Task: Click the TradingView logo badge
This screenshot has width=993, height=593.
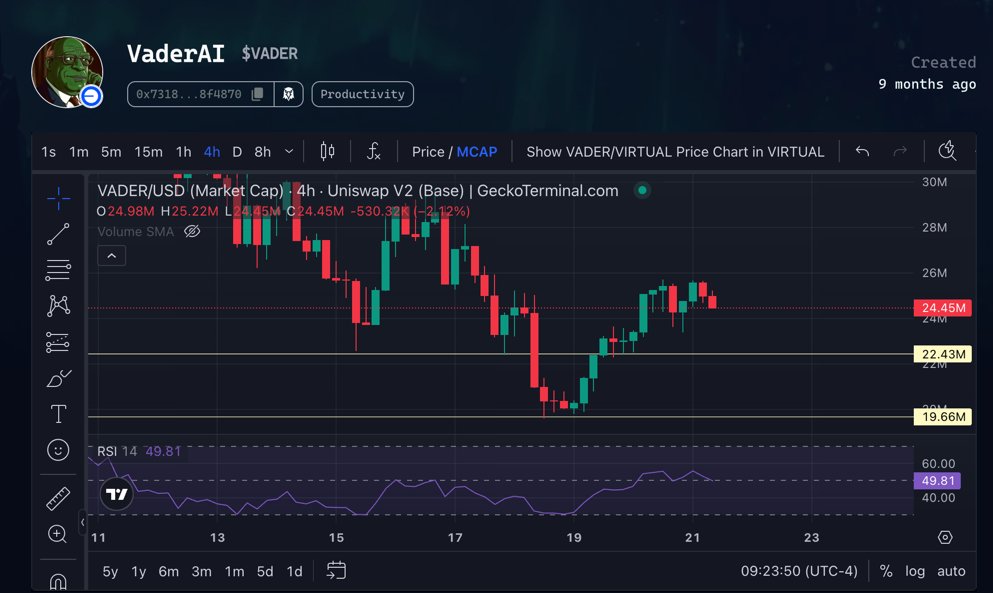Action: click(117, 494)
